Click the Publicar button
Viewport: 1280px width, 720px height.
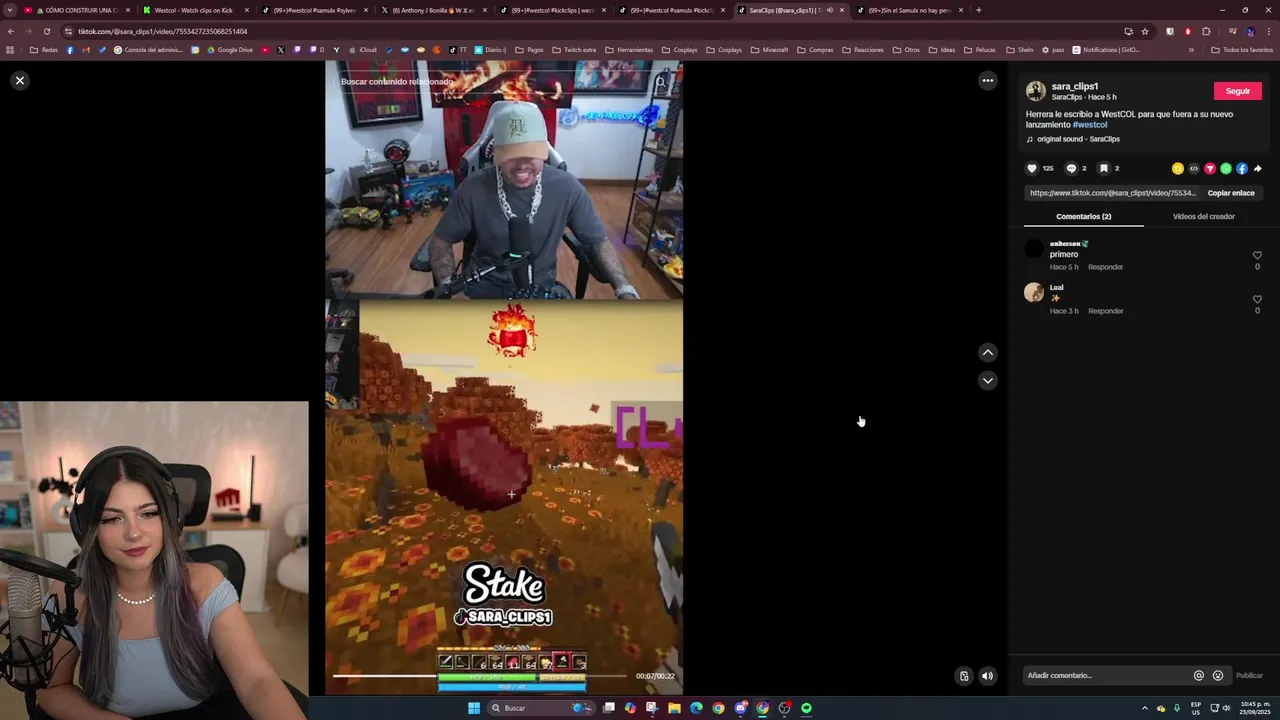(x=1249, y=675)
